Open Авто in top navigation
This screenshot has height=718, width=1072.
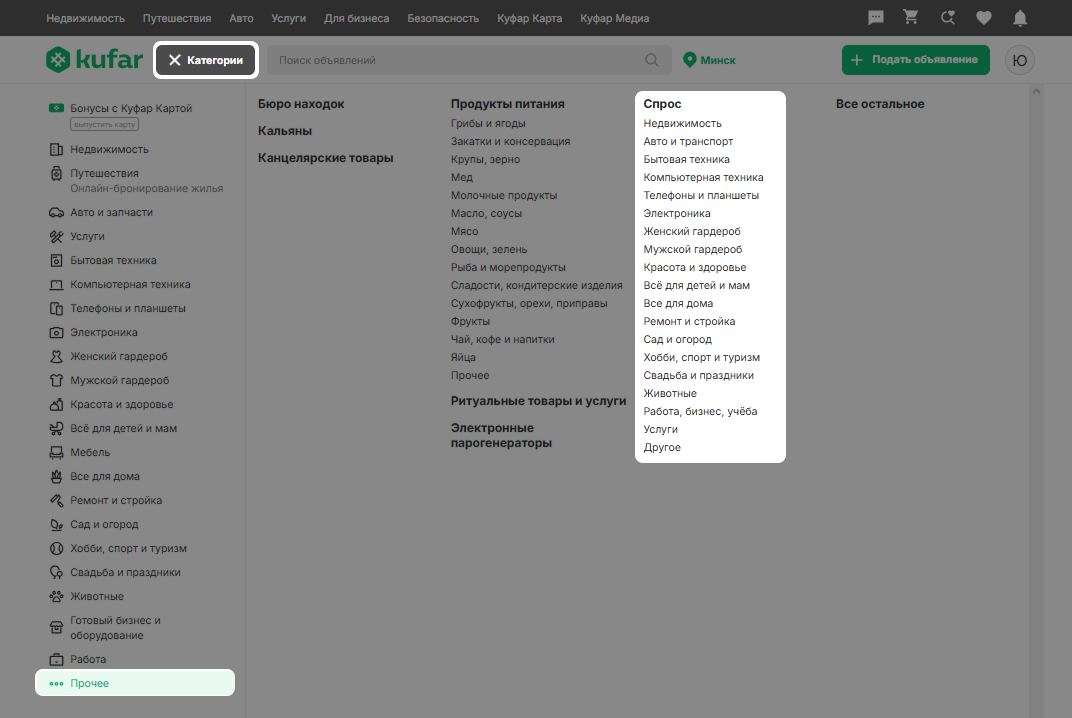click(241, 18)
